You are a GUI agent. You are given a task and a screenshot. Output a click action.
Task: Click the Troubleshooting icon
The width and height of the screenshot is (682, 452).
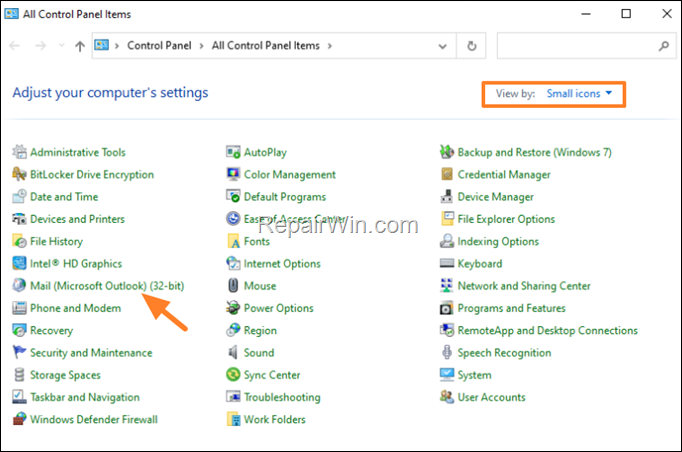[x=233, y=397]
